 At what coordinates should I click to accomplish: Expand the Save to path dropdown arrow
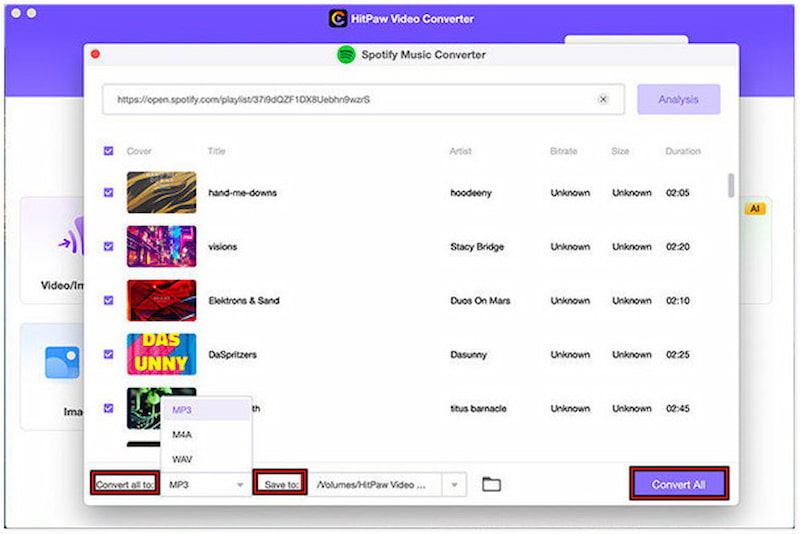pos(454,485)
